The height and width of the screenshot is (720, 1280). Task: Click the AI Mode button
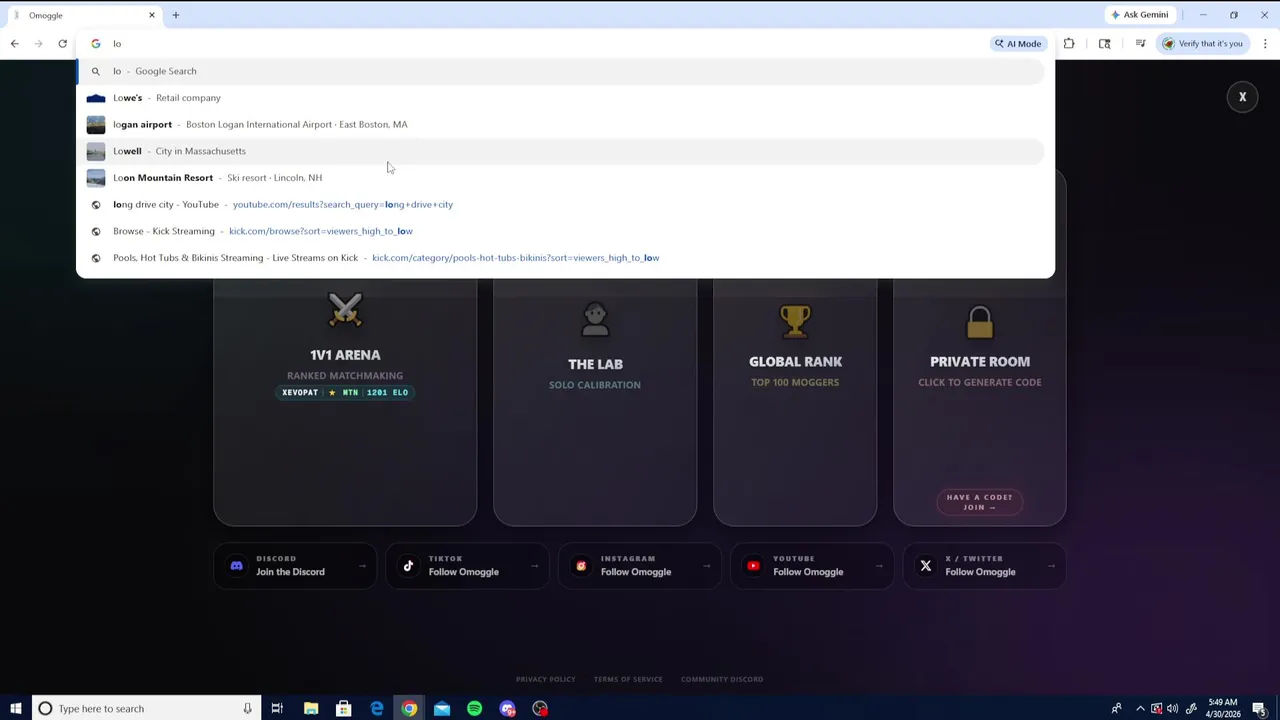pos(1018,43)
